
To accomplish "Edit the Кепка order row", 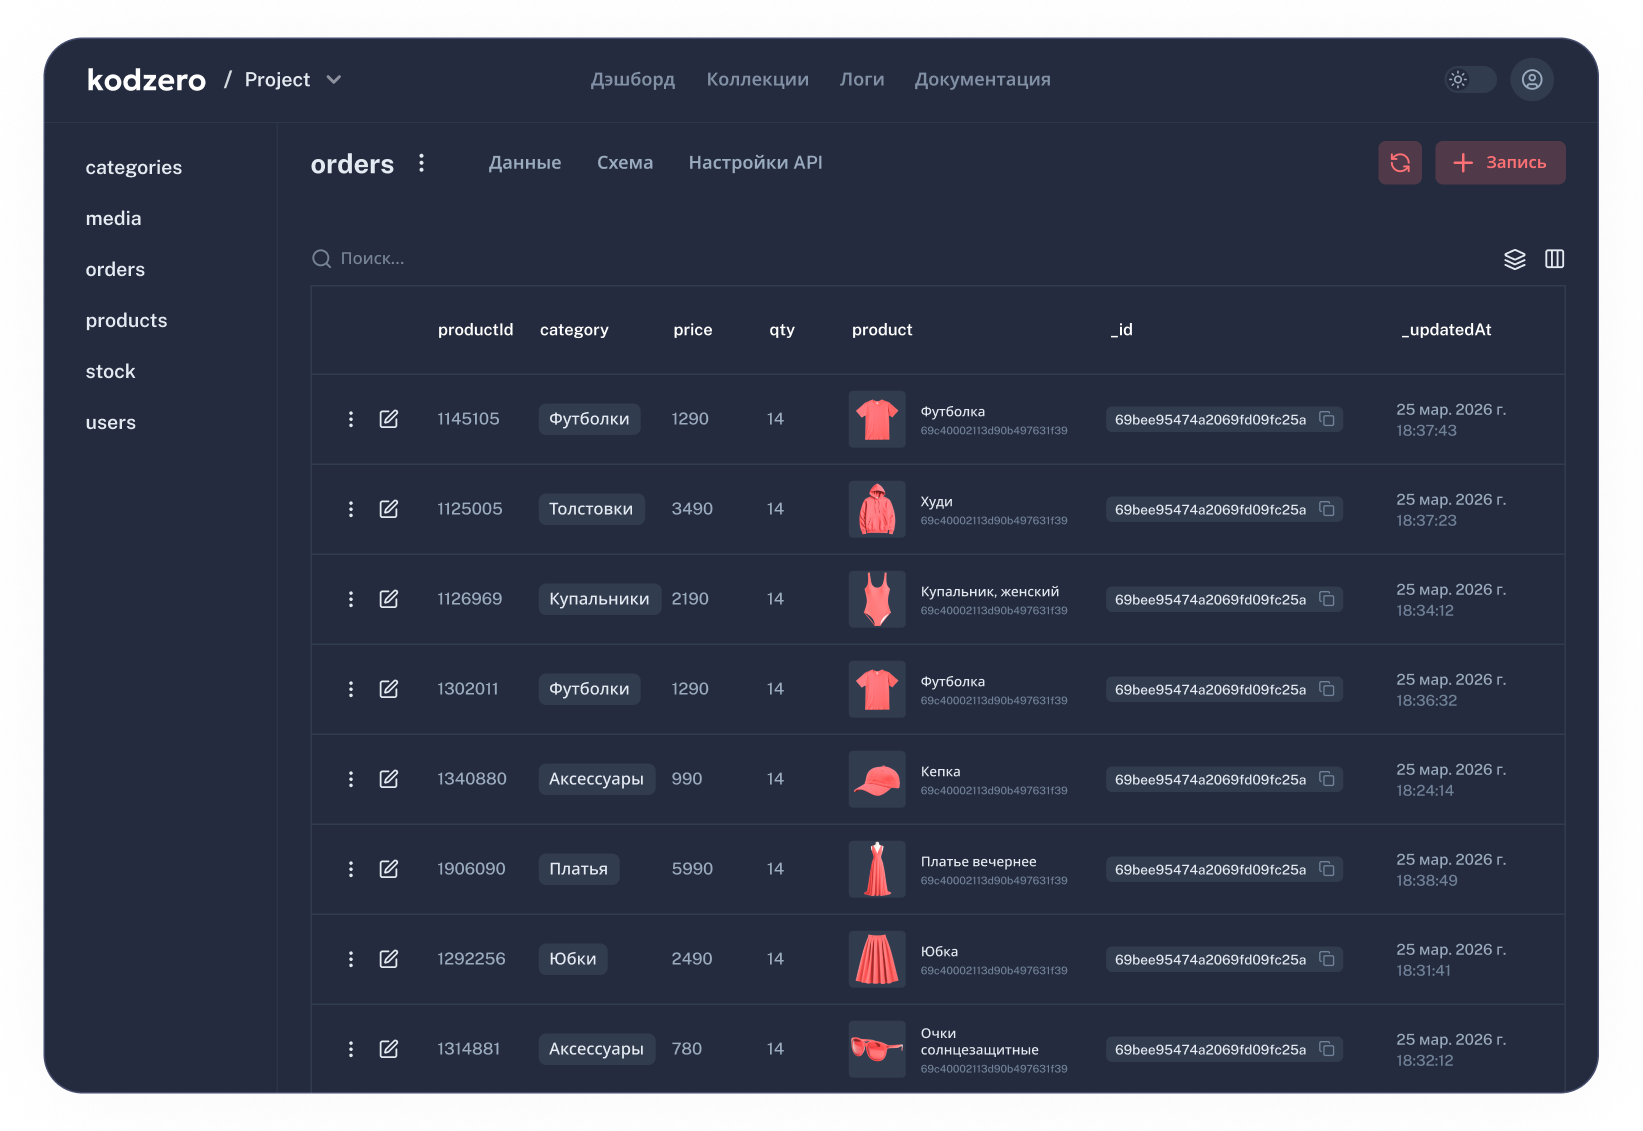I will click(x=389, y=779).
